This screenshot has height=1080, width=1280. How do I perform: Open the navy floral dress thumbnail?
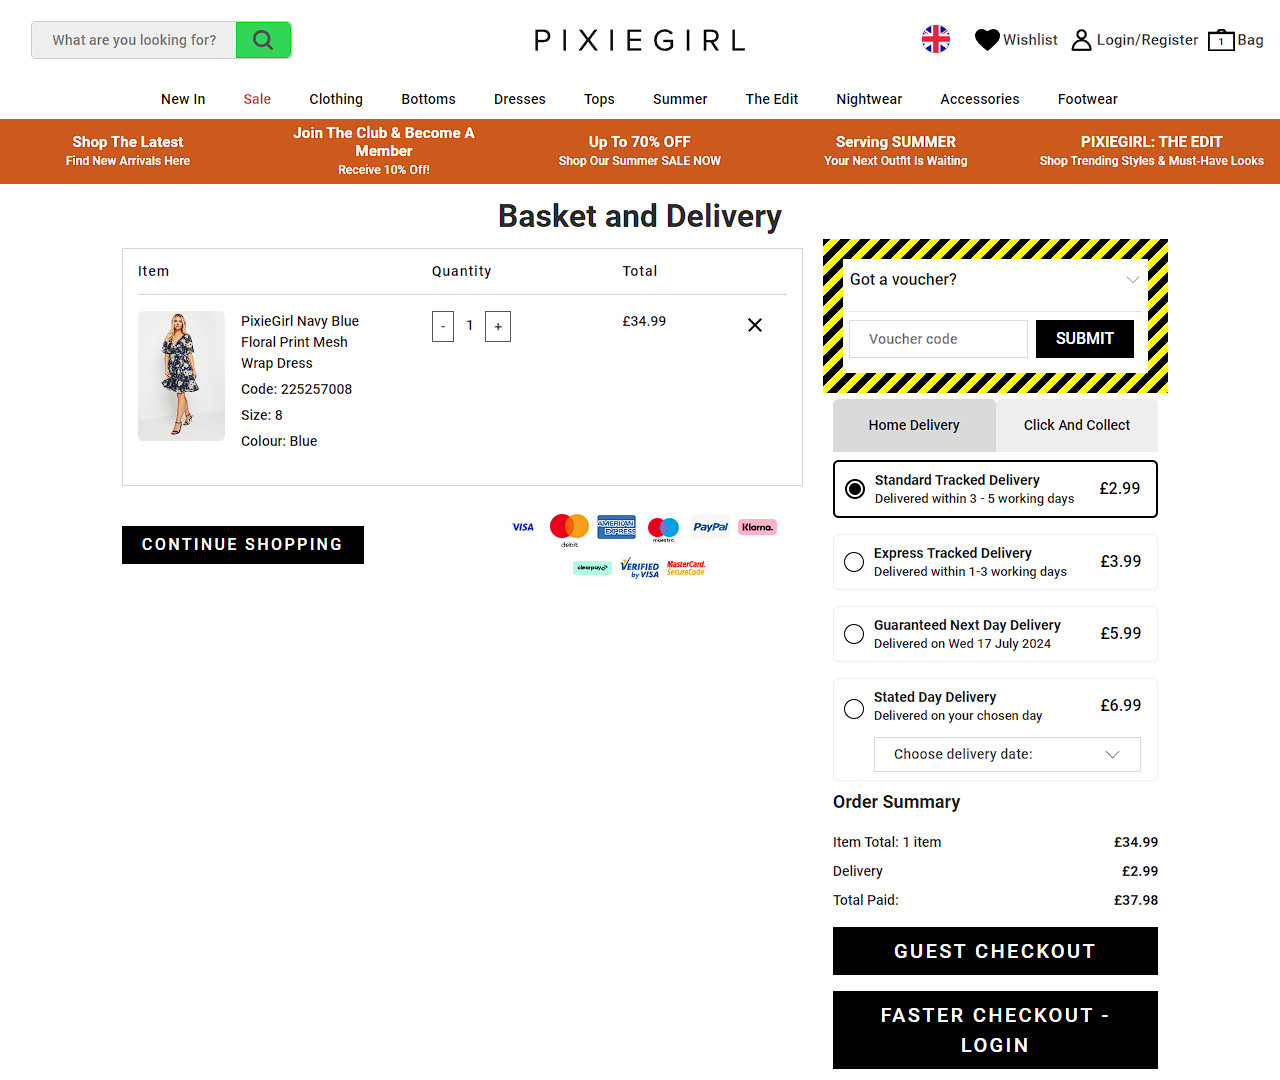181,376
